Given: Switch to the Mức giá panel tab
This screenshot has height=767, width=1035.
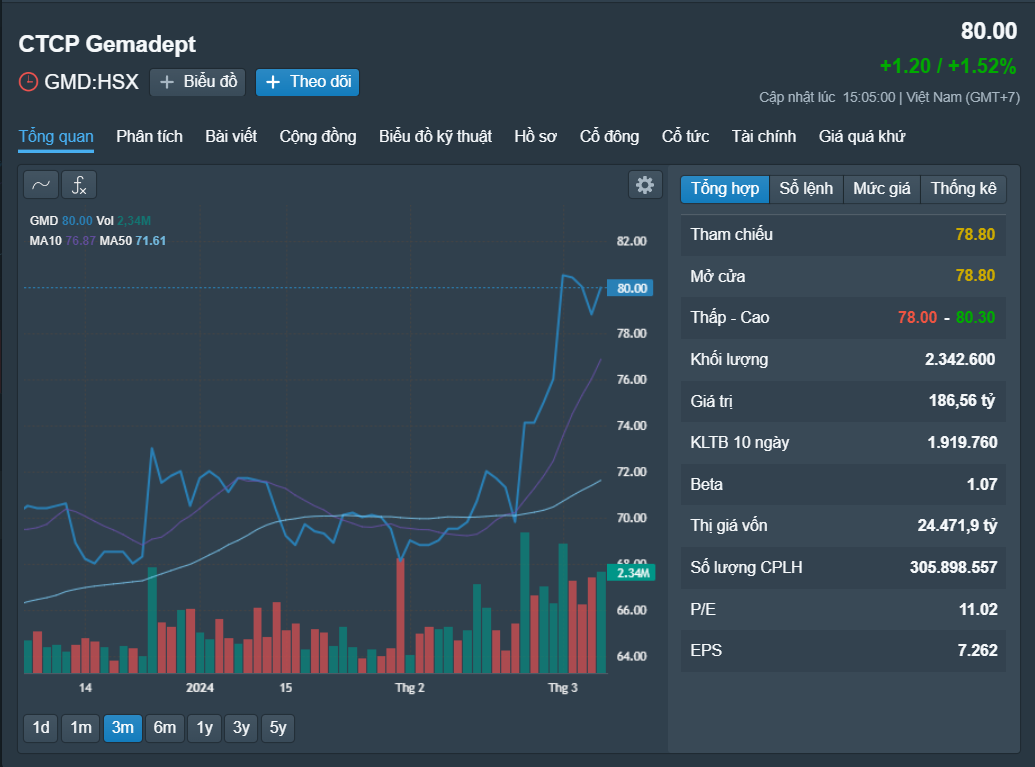Looking at the screenshot, I should [x=882, y=189].
